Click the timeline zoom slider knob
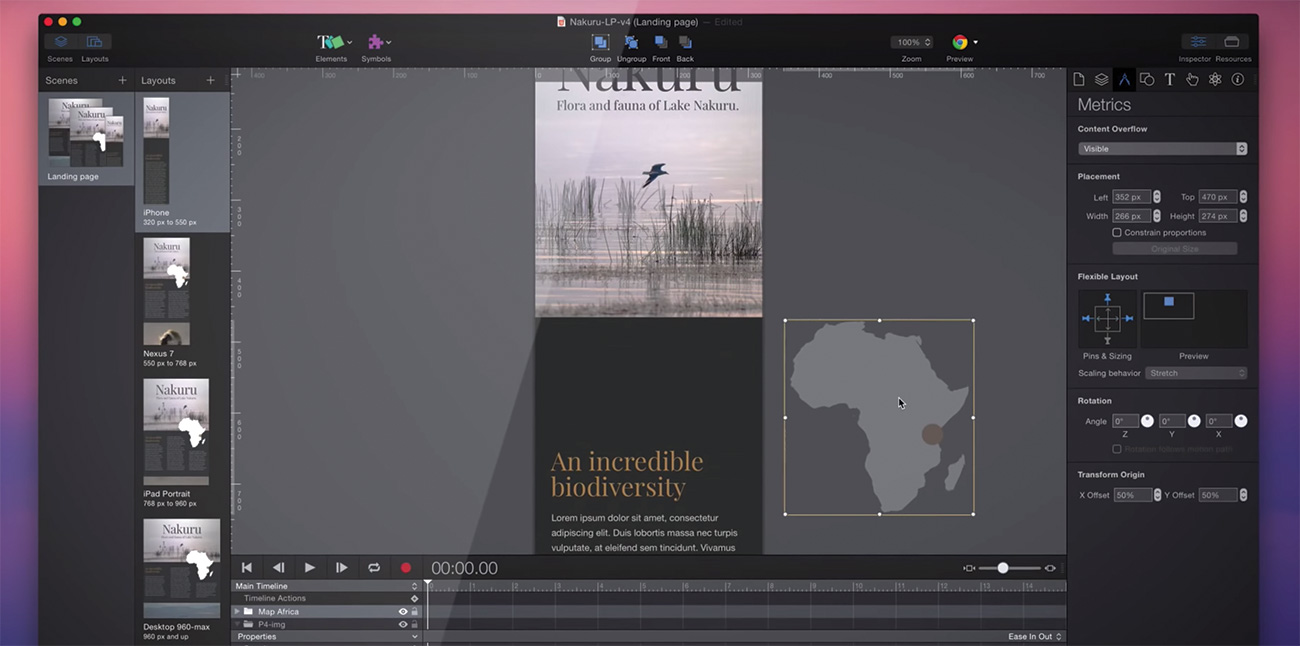The image size is (1300, 646). click(1002, 568)
